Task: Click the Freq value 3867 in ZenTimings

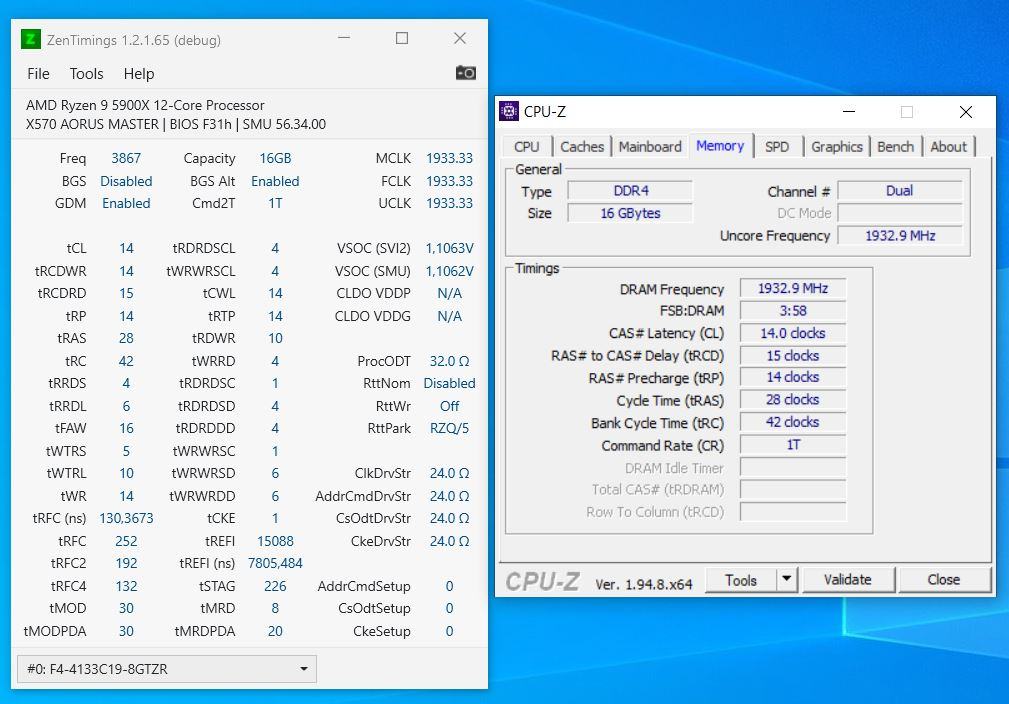Action: coord(126,158)
